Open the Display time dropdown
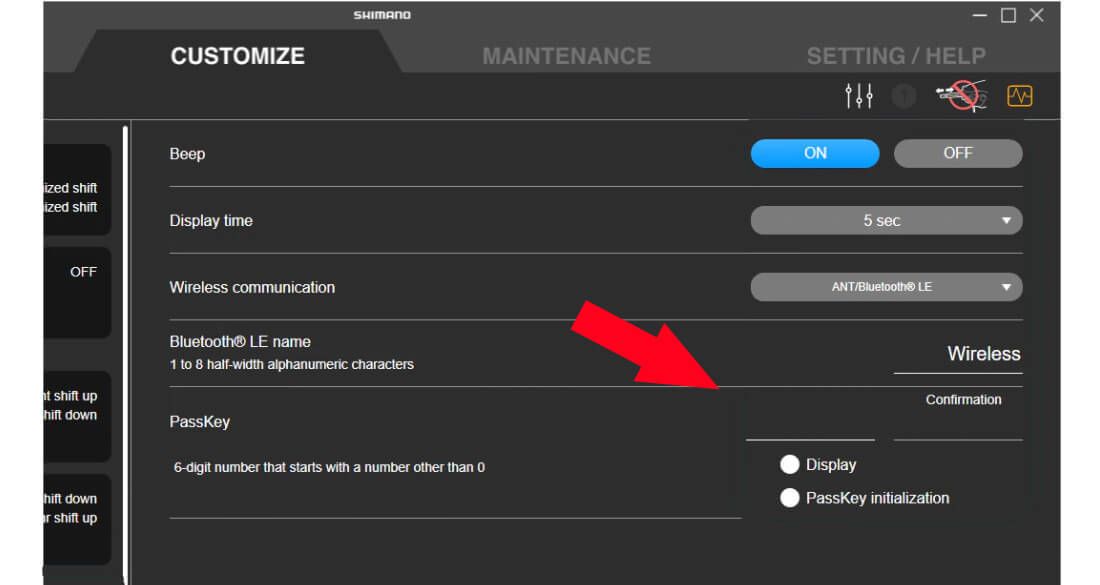 tap(886, 220)
